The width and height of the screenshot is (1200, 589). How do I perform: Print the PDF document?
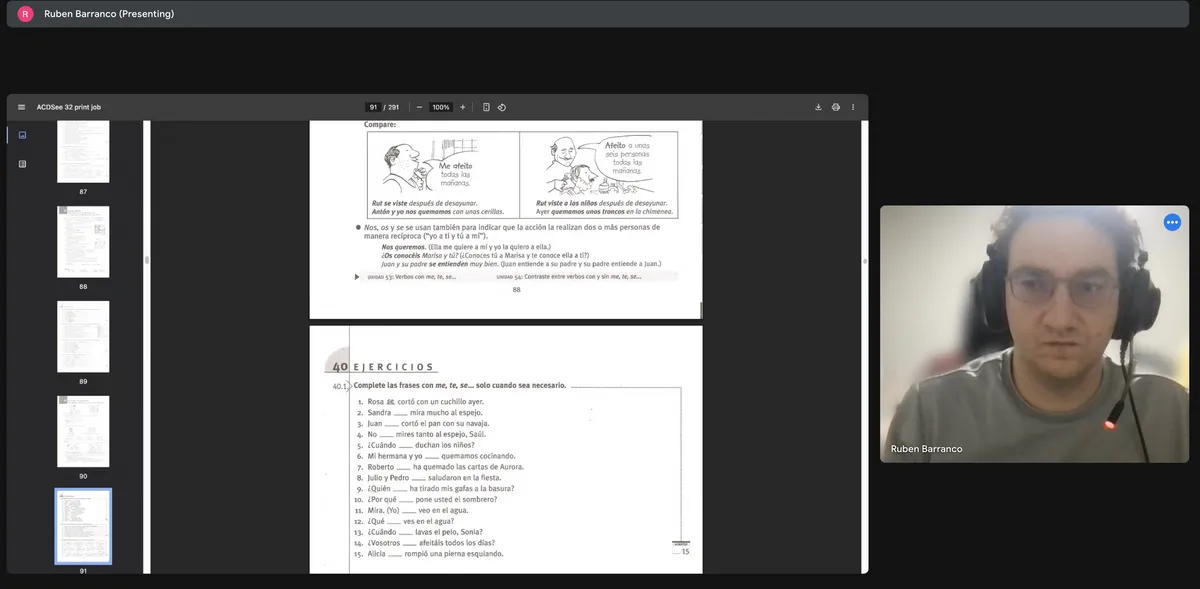835,107
